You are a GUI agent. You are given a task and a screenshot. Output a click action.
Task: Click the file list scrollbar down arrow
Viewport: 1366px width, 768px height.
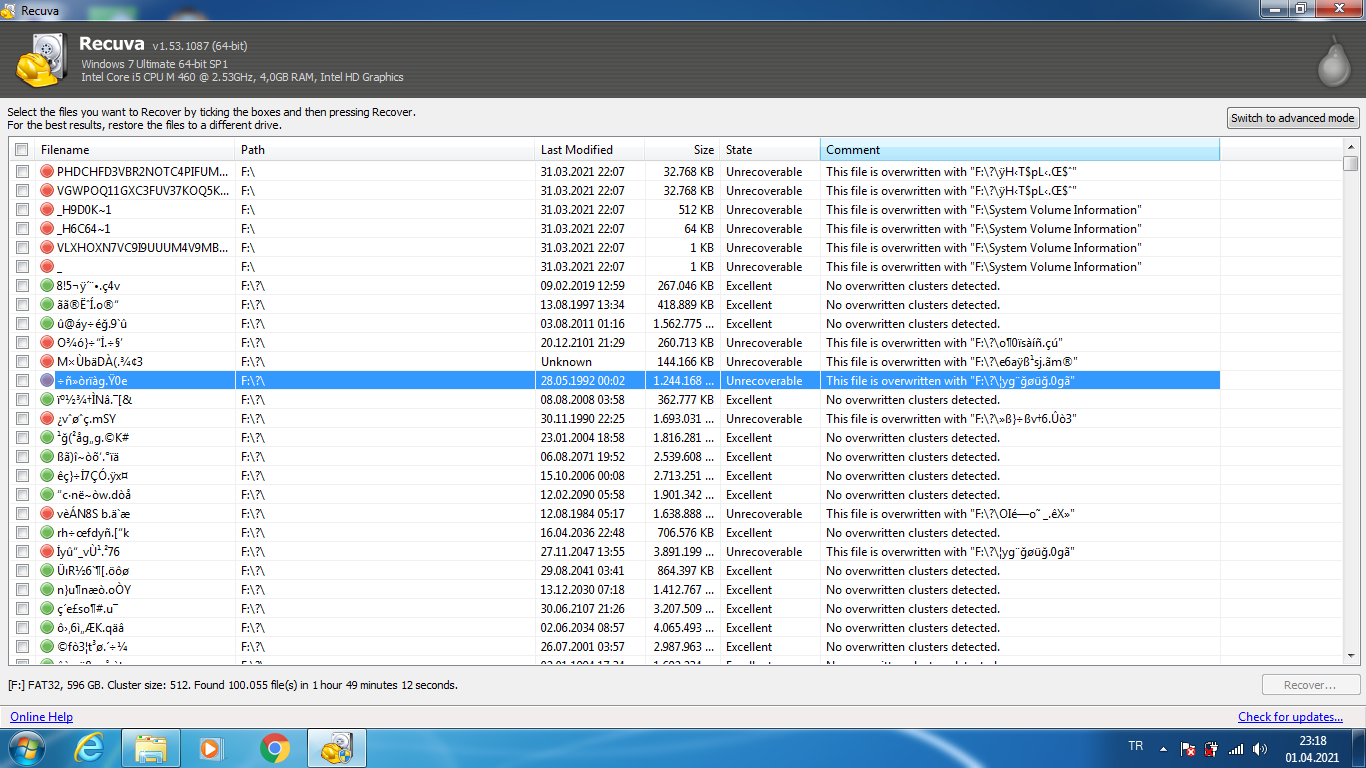tap(1350, 656)
